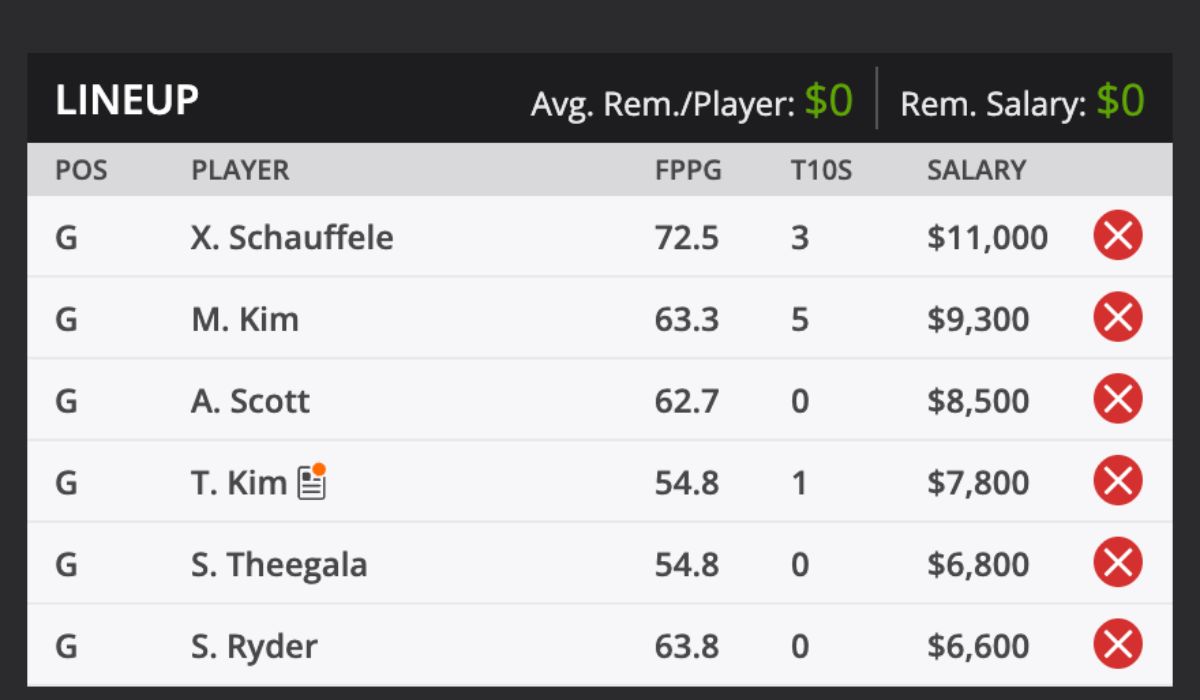Click the LINEUP panel title
The width and height of the screenshot is (1200, 700).
pyautogui.click(x=127, y=100)
